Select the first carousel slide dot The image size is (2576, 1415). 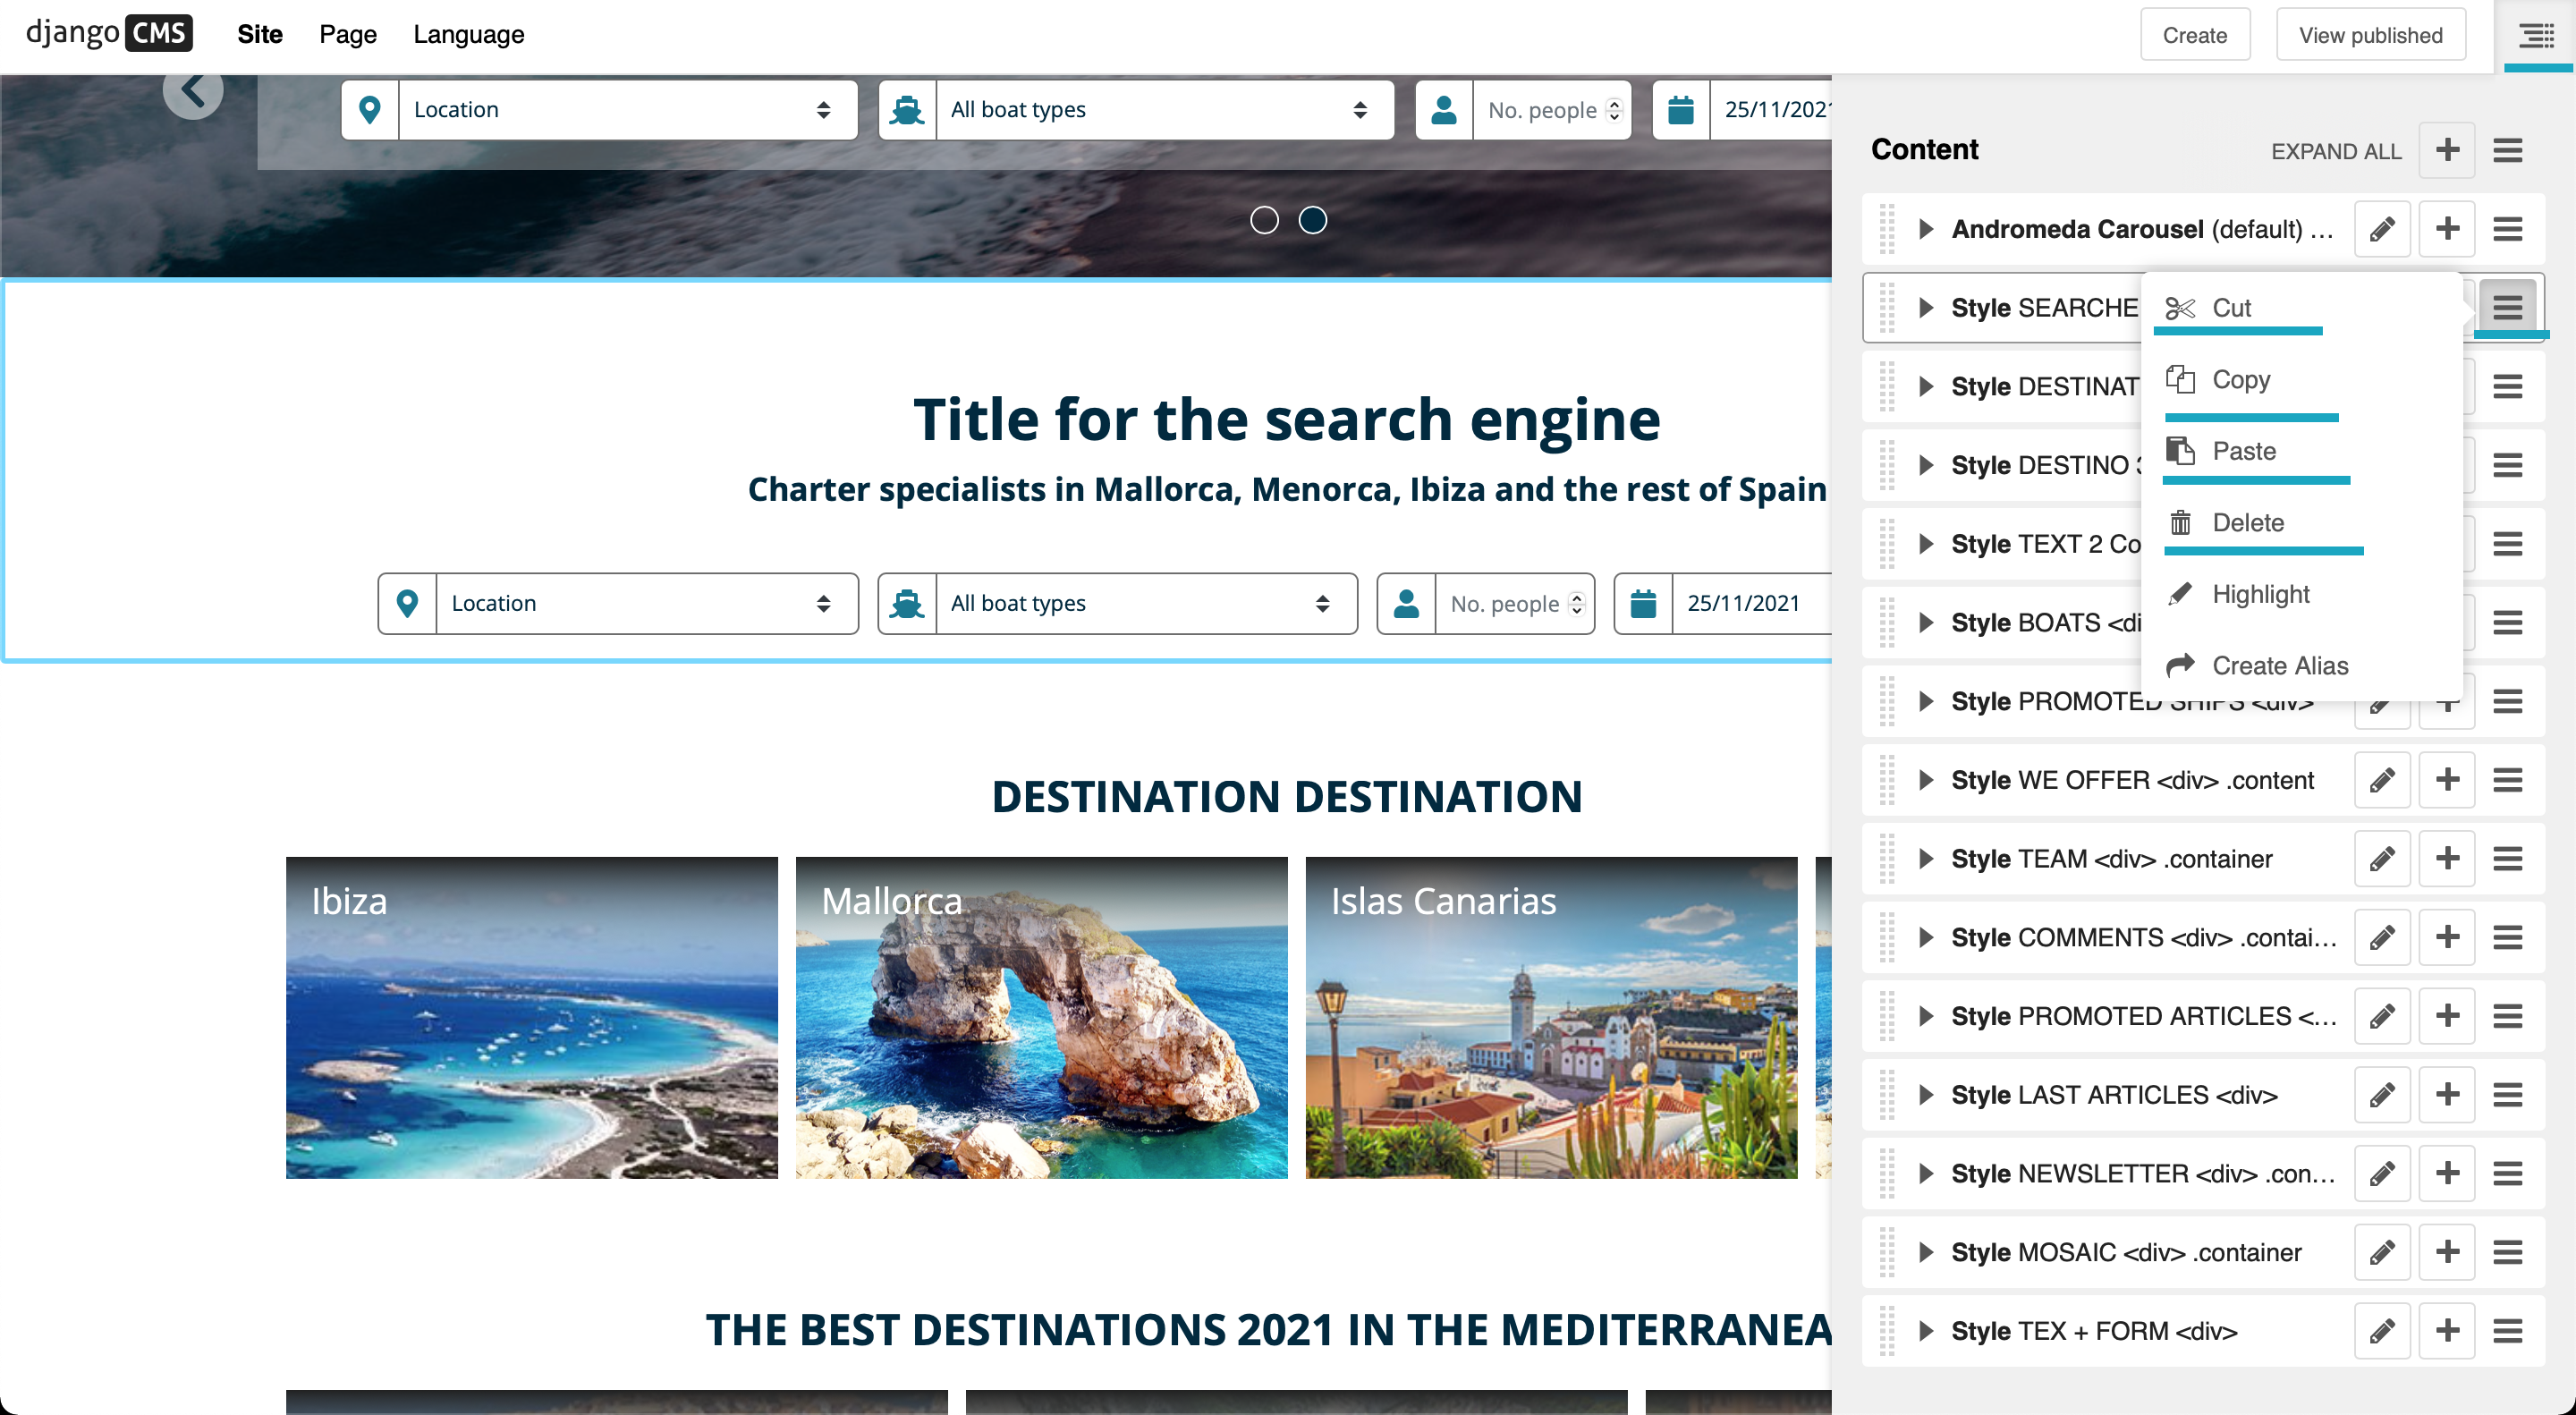click(x=1264, y=220)
